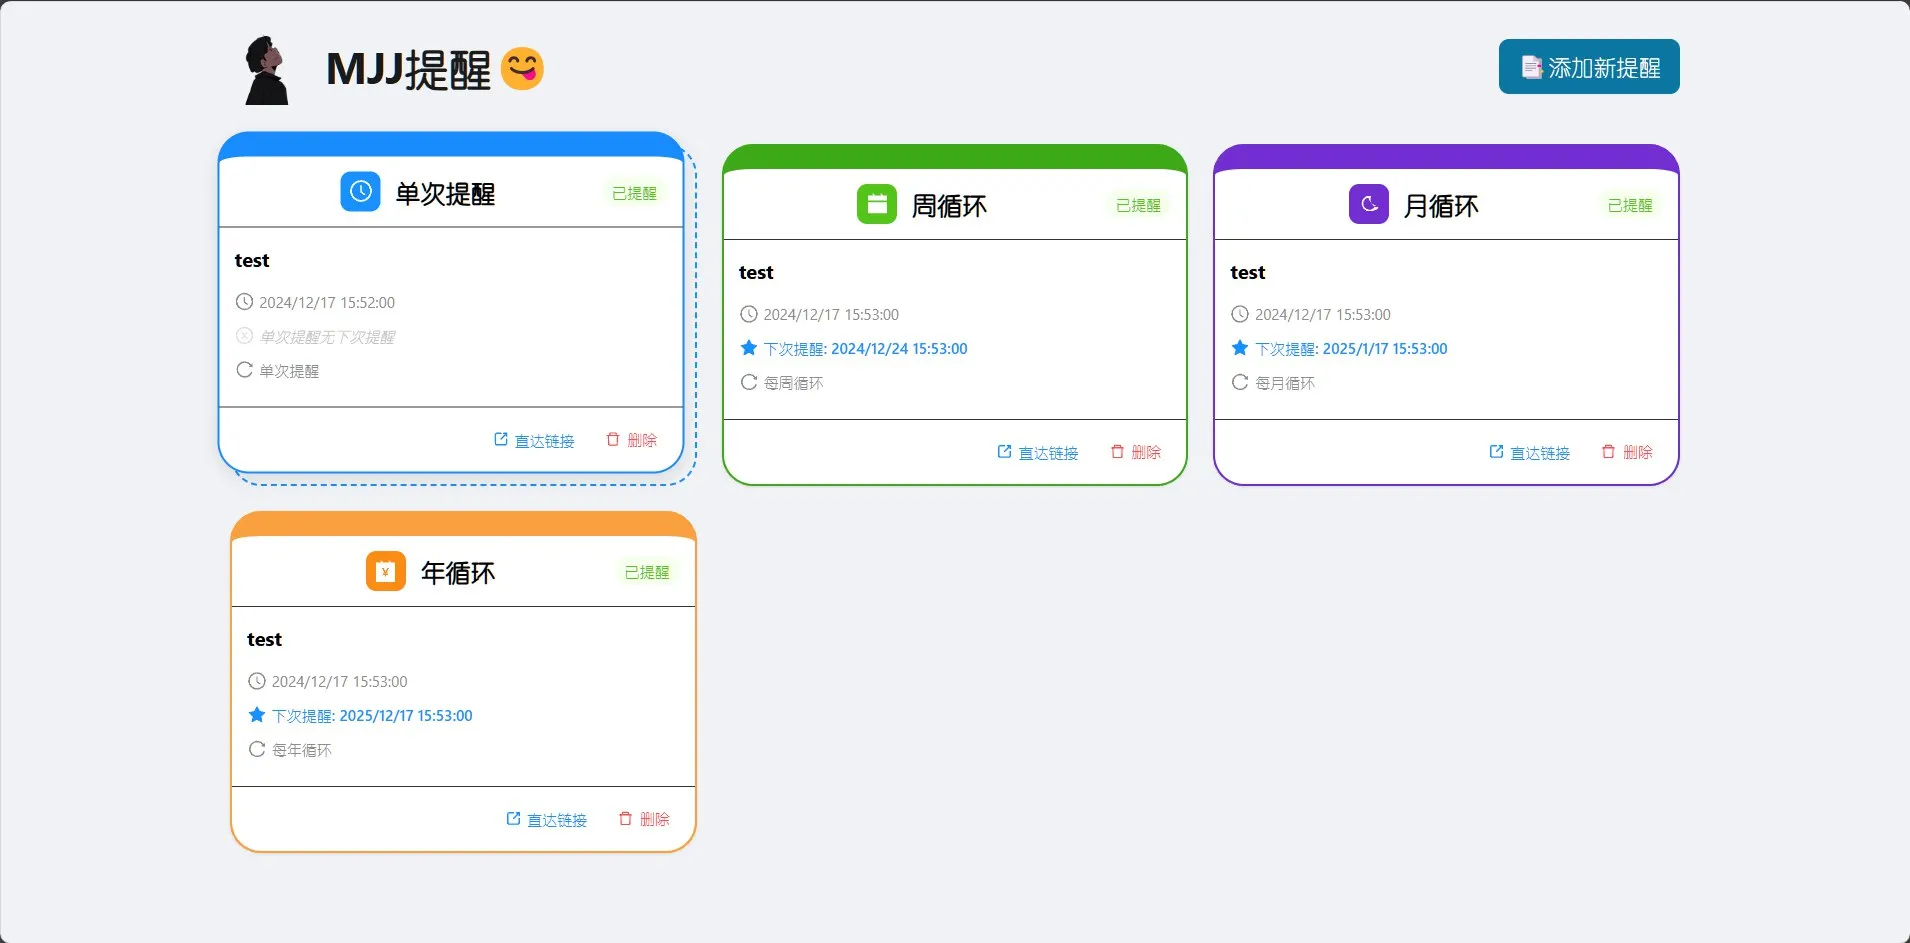Delete the 月循环 reminder
1910x943 pixels.
(x=1627, y=452)
